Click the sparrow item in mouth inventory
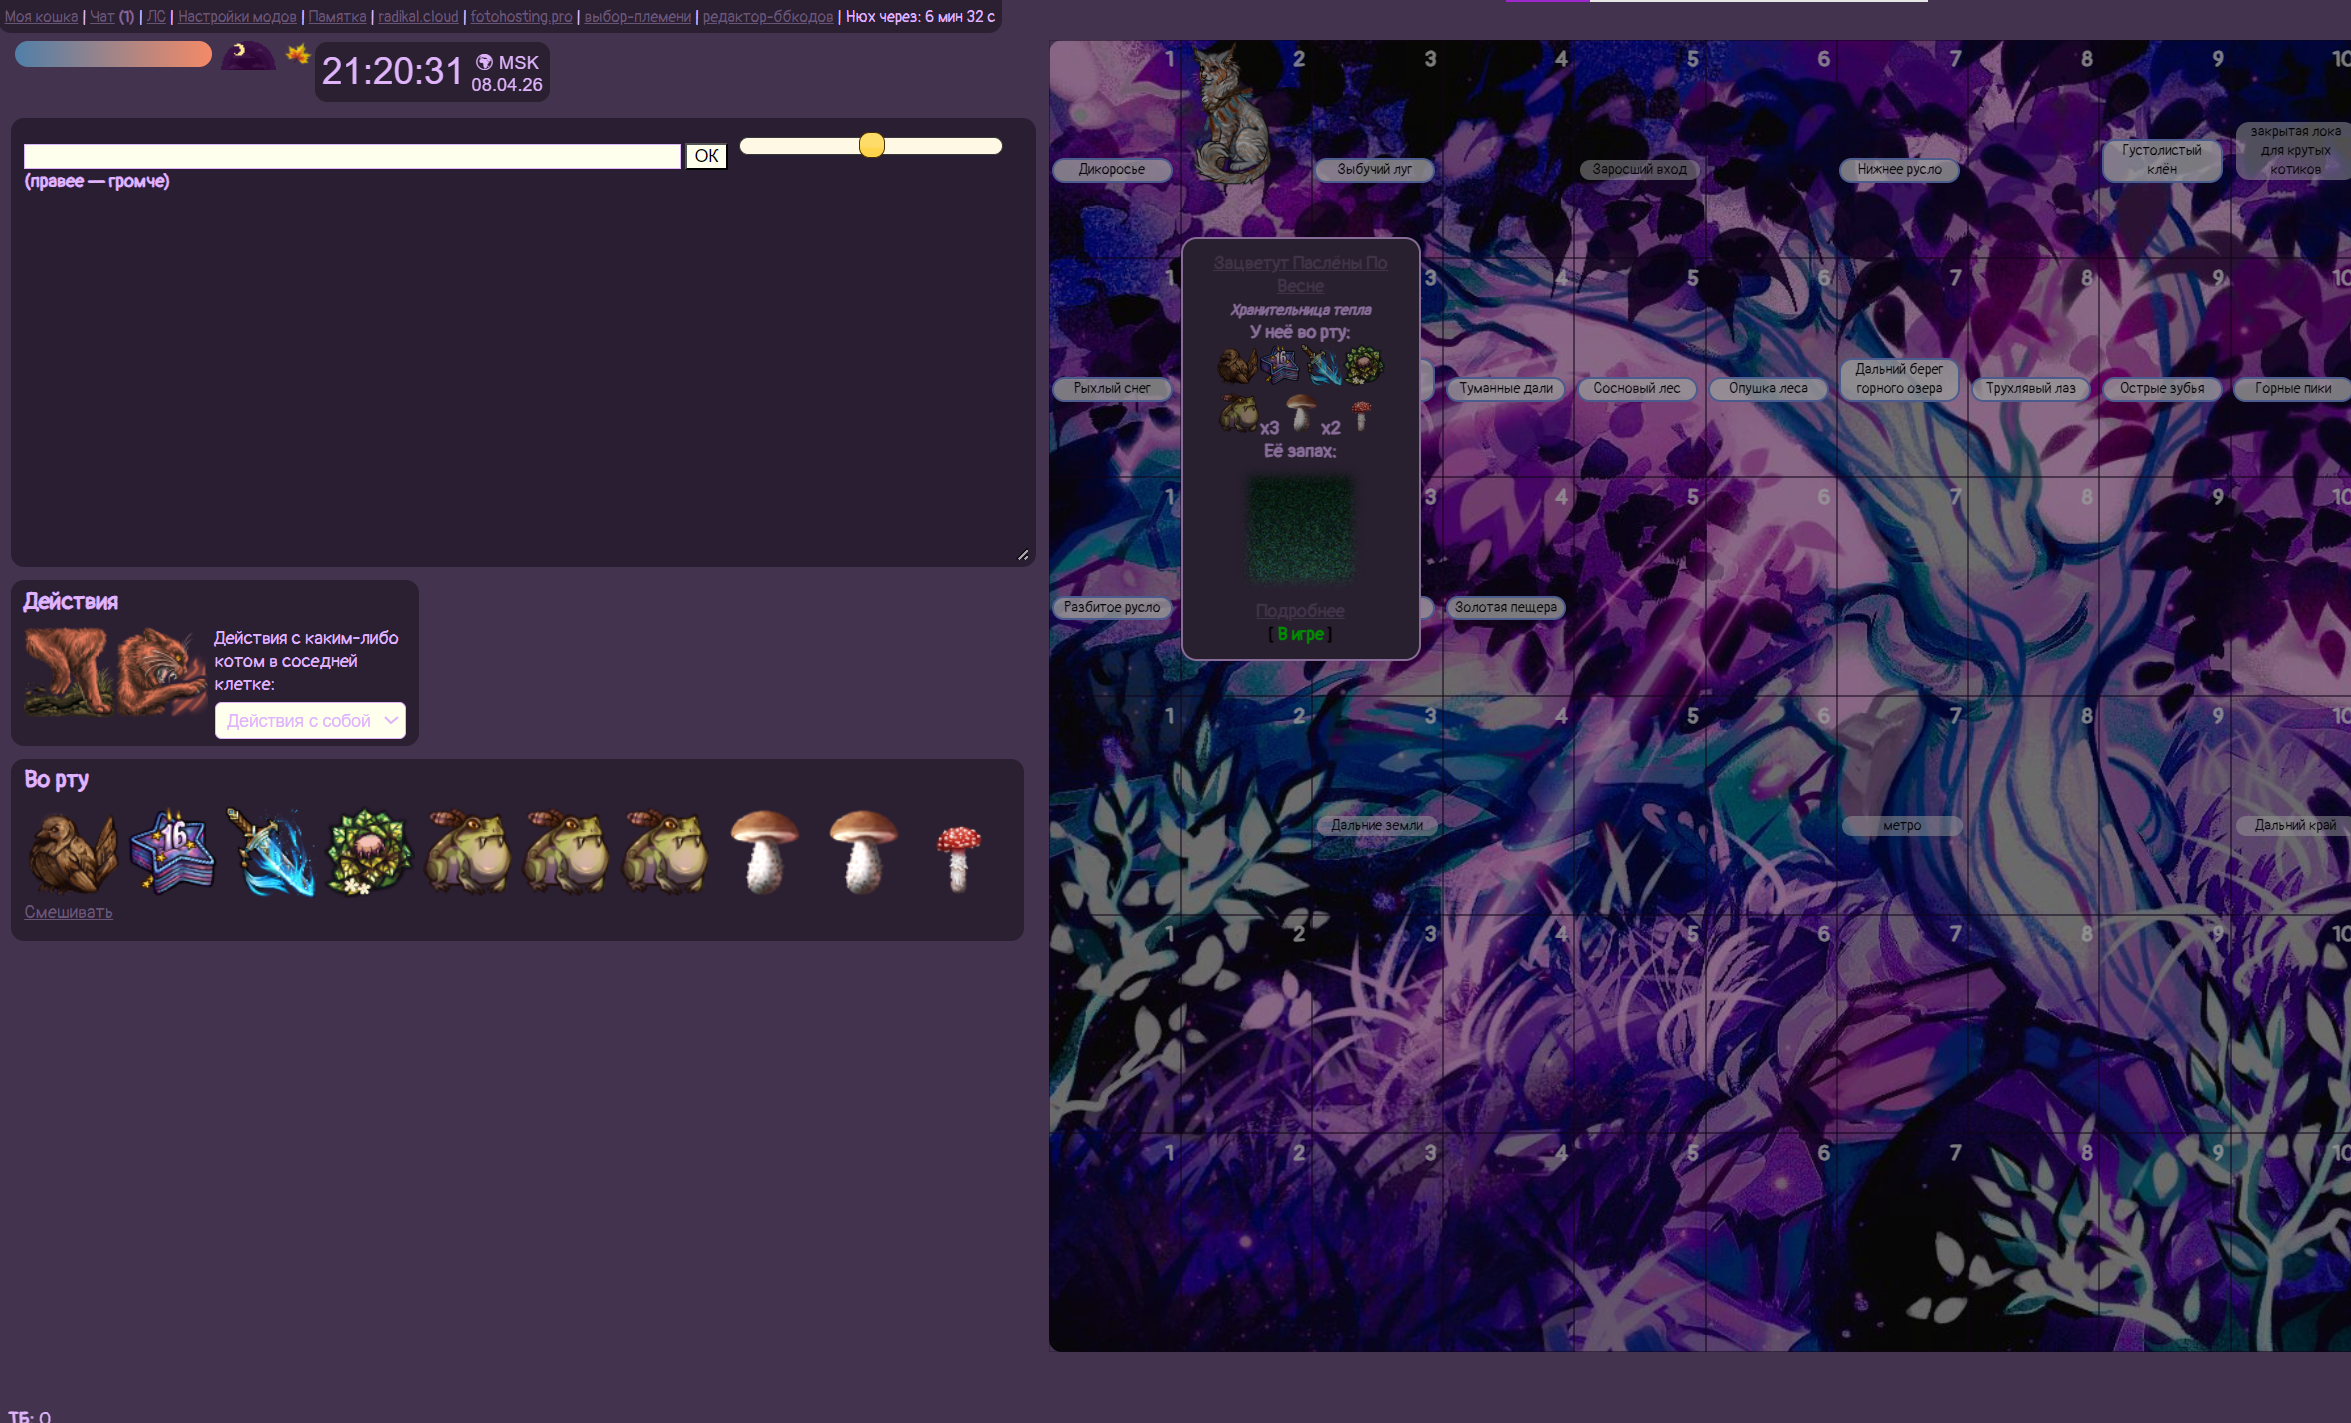2351x1423 pixels. pos(71,853)
